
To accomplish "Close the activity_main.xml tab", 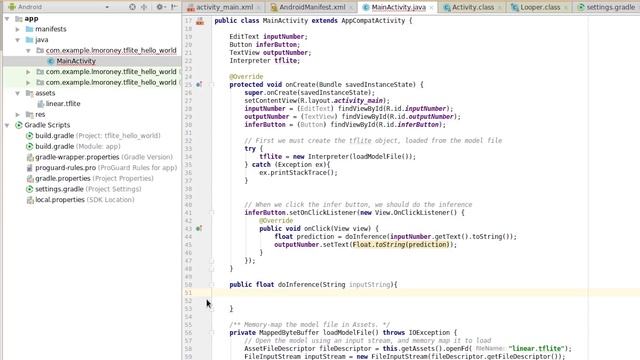I will point(258,7).
